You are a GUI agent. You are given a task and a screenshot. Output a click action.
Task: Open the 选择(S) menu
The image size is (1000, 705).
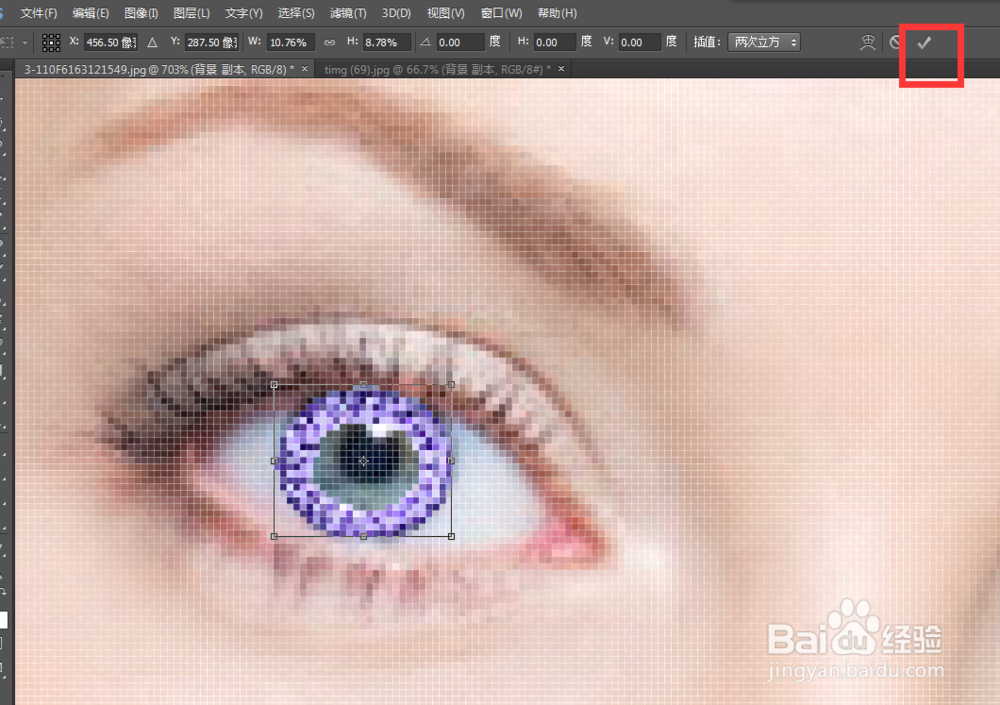click(x=296, y=13)
